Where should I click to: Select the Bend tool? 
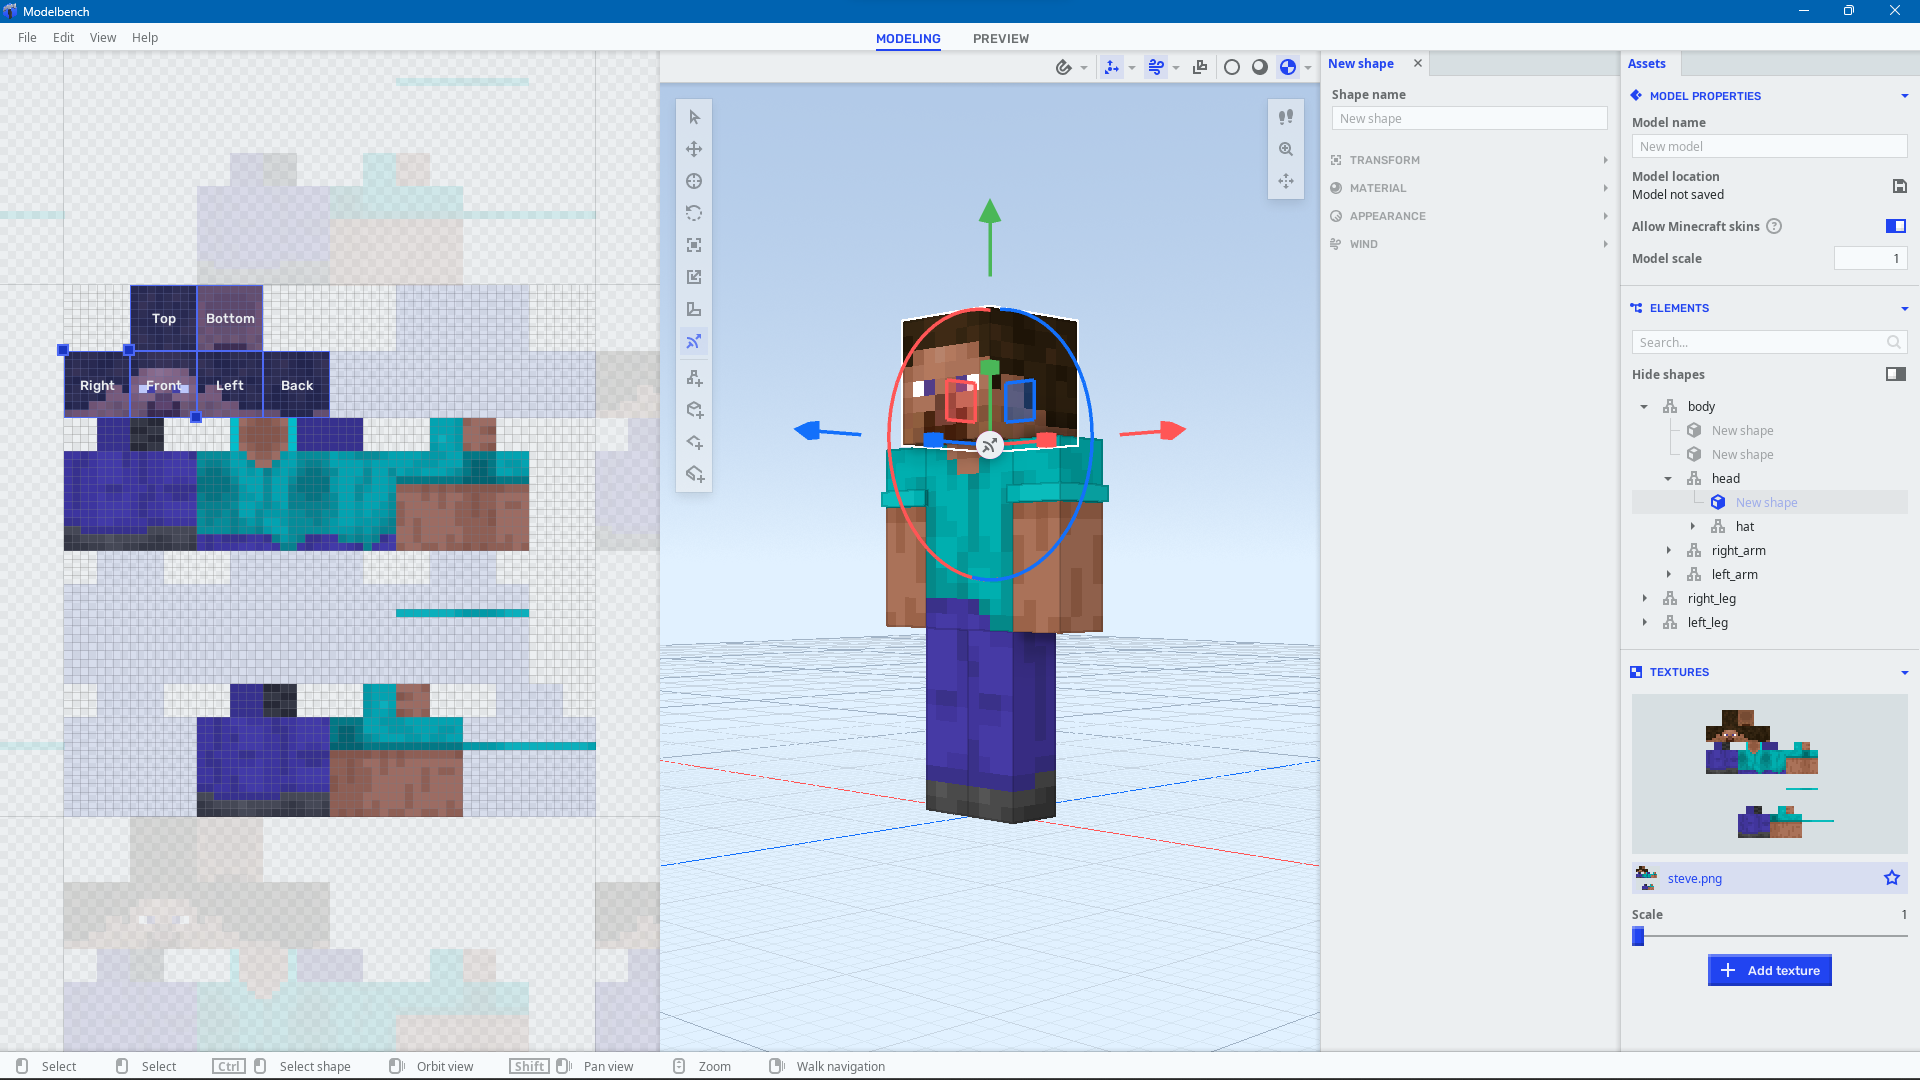pos(694,309)
